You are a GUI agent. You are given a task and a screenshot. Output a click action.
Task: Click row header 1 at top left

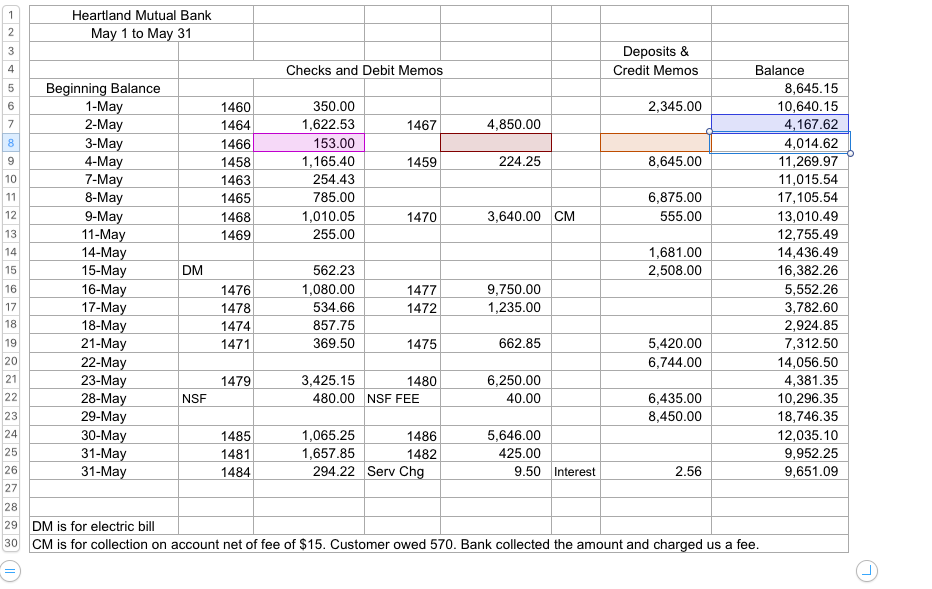9,15
